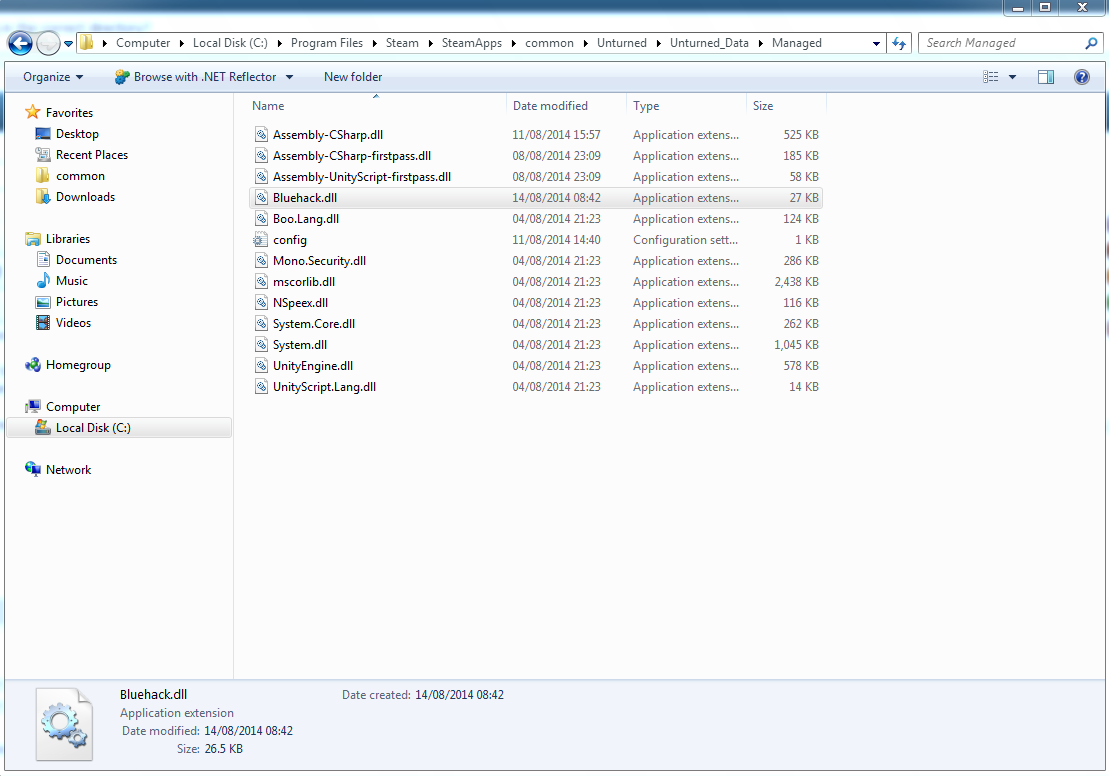Image resolution: width=1109 pixels, height=776 pixels.
Task: Select Assembly-CSharp.dll file icon
Action: (x=261, y=134)
